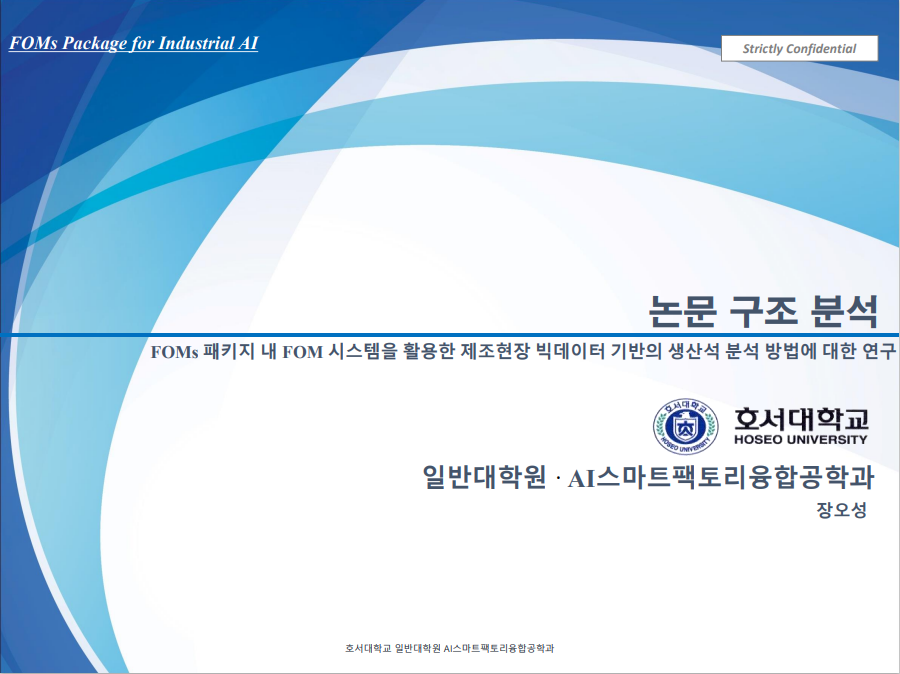900x674 pixels.
Task: Click the 'HOSEO UNIVERSITY' English caption
Action: [x=801, y=440]
